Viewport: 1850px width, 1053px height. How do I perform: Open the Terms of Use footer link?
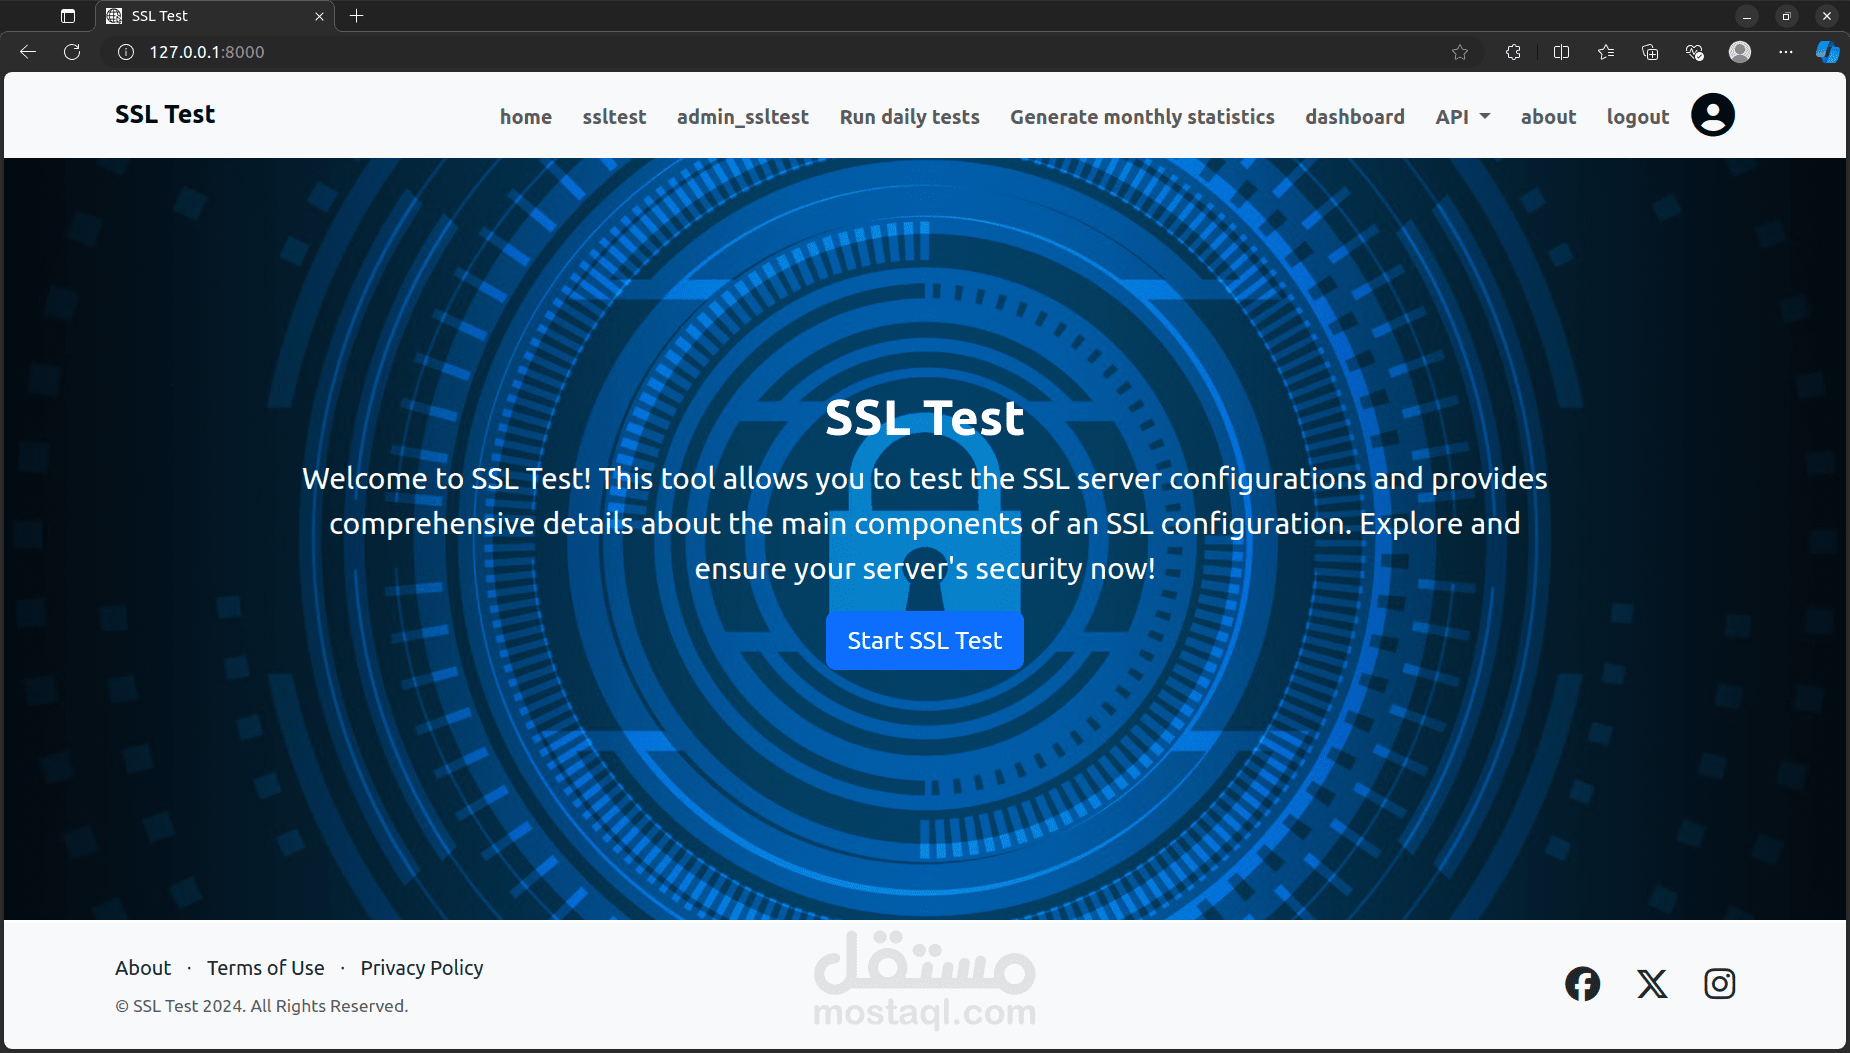click(x=266, y=968)
